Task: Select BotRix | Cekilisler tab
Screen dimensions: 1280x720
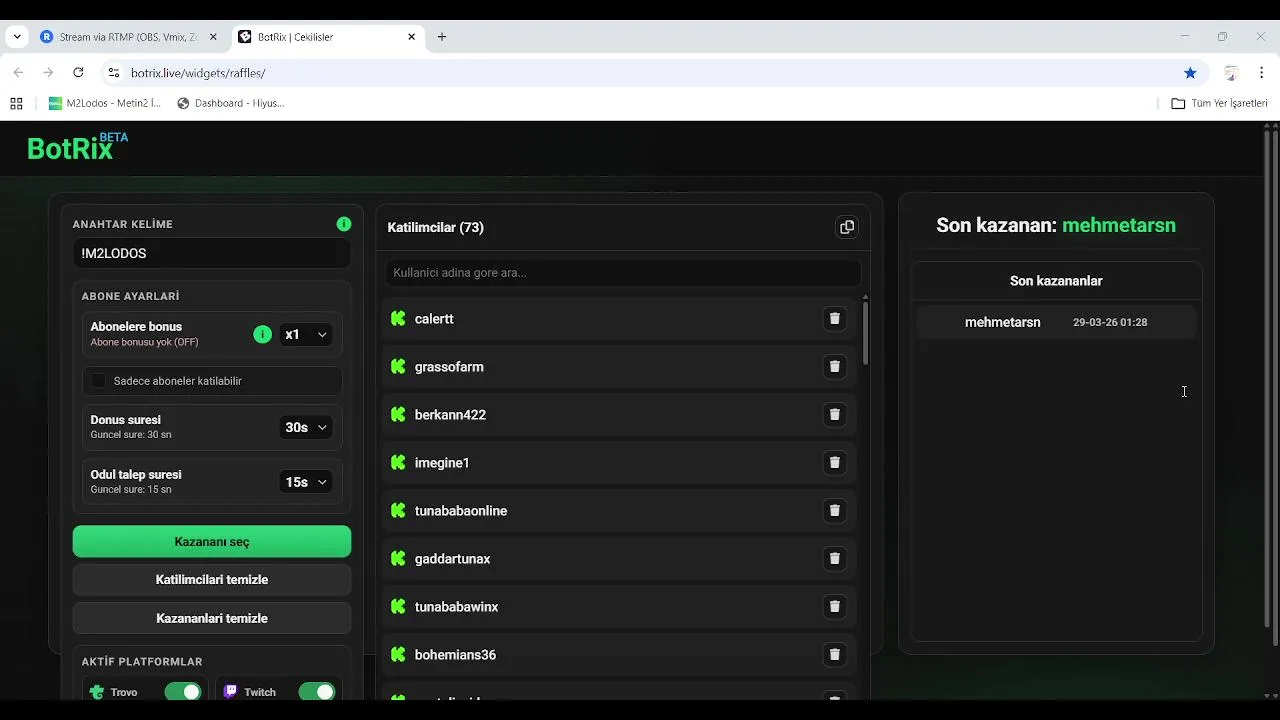Action: [328, 37]
